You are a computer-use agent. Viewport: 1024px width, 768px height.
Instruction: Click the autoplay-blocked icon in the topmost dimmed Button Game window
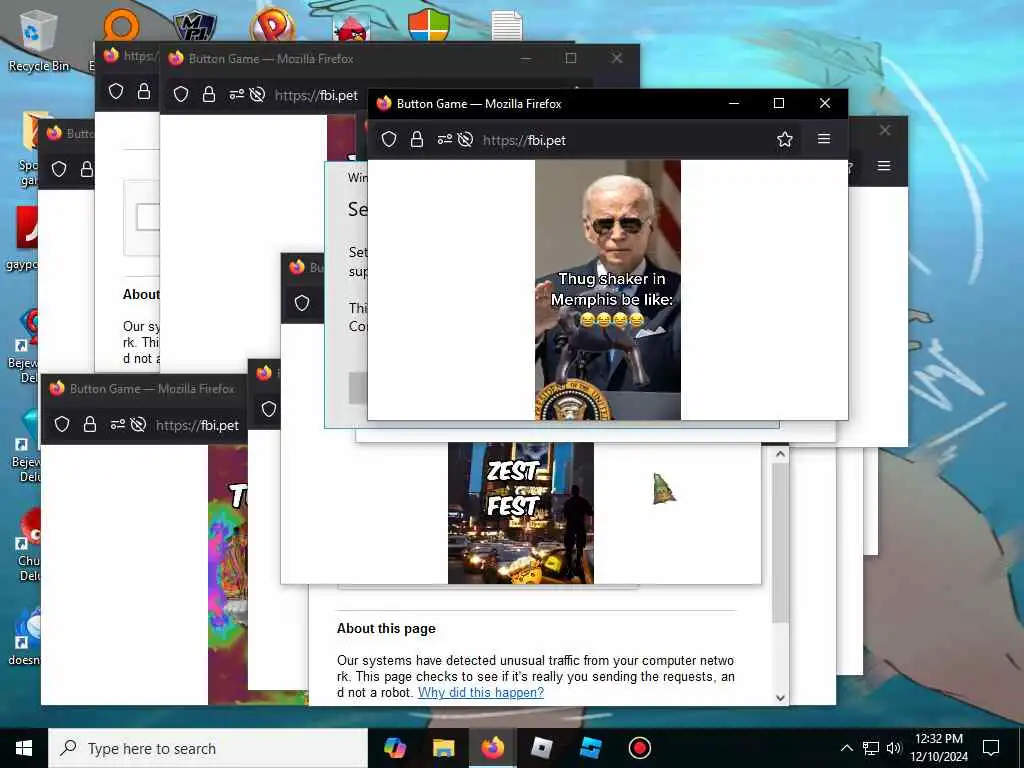[x=257, y=95]
